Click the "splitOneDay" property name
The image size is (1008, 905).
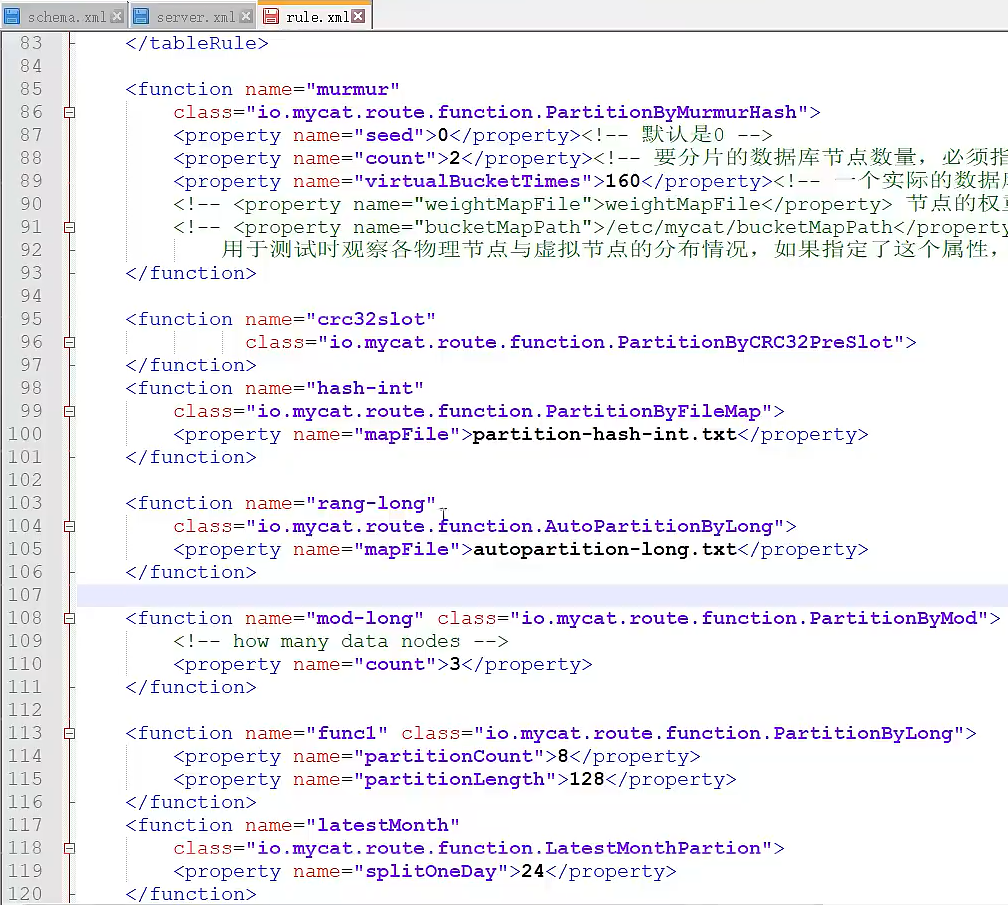tap(431, 872)
